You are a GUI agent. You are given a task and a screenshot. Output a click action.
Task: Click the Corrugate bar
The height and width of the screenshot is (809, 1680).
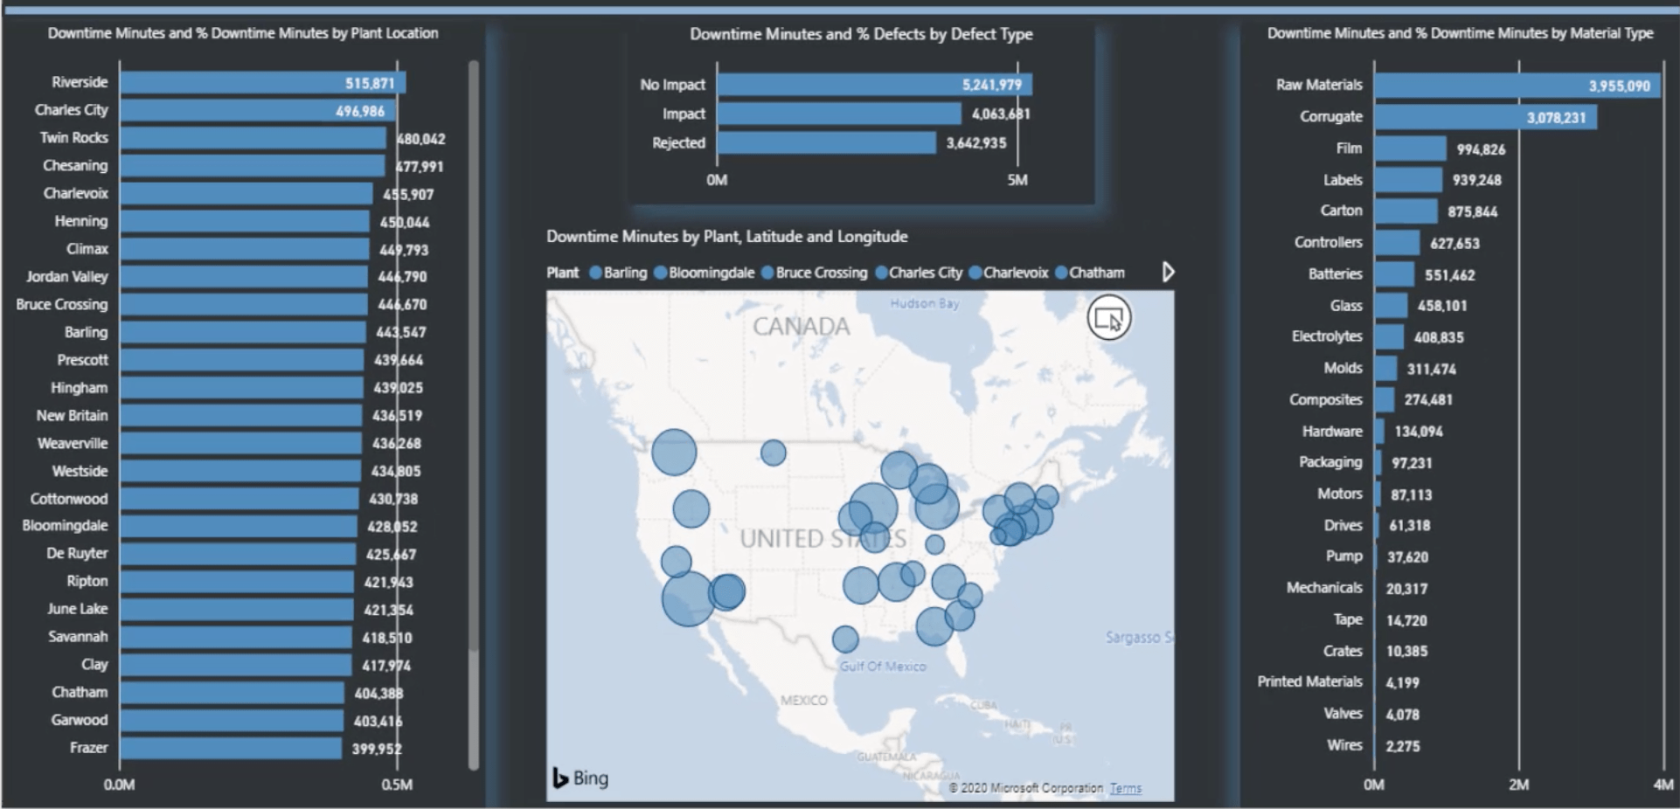pyautogui.click(x=1486, y=117)
